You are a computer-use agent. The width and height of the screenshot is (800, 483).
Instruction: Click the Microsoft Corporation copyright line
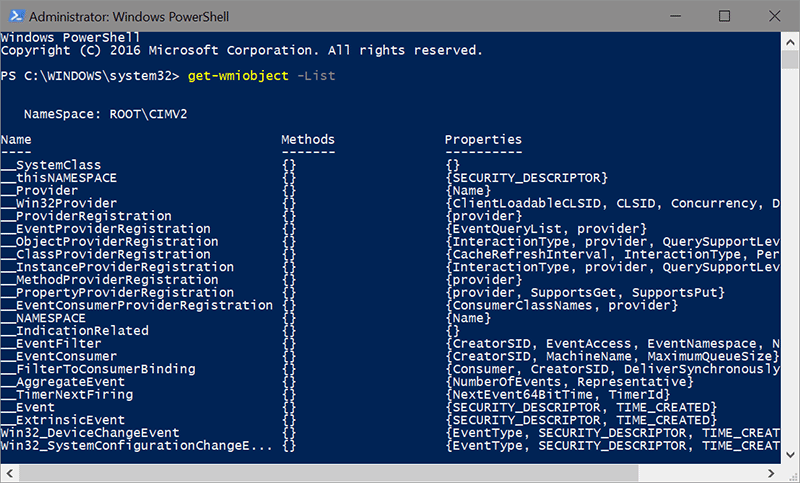point(240,50)
